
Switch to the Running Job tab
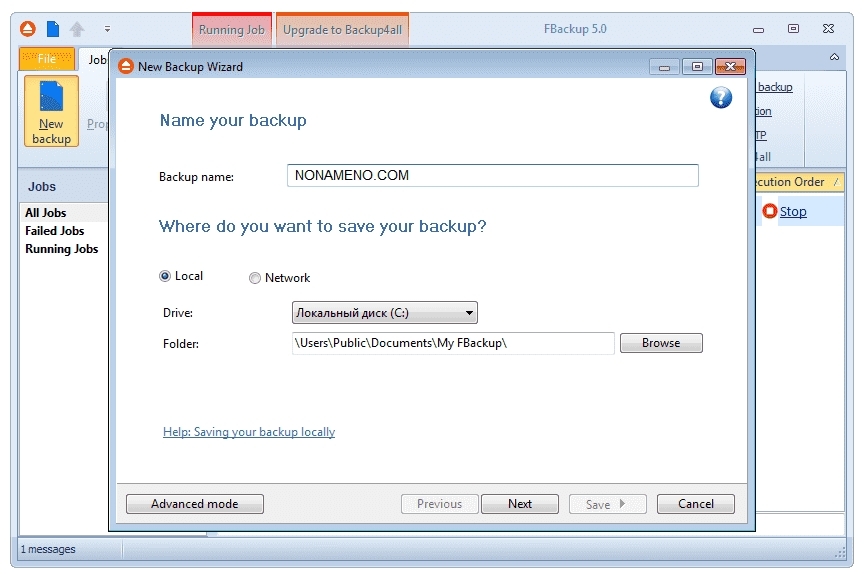tap(232, 30)
